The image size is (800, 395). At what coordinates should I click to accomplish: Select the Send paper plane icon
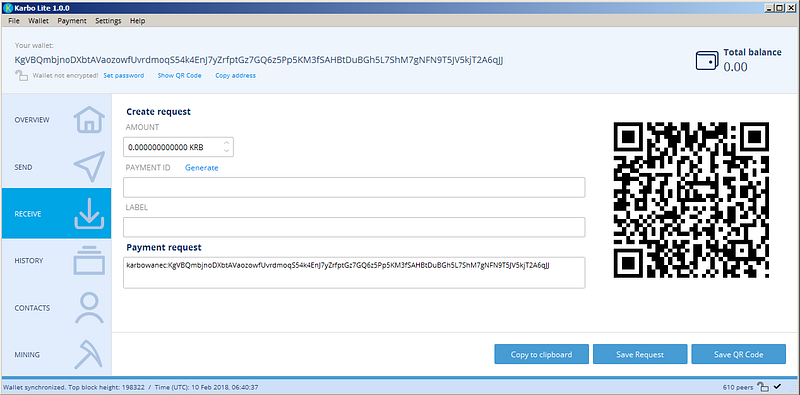pyautogui.click(x=89, y=166)
